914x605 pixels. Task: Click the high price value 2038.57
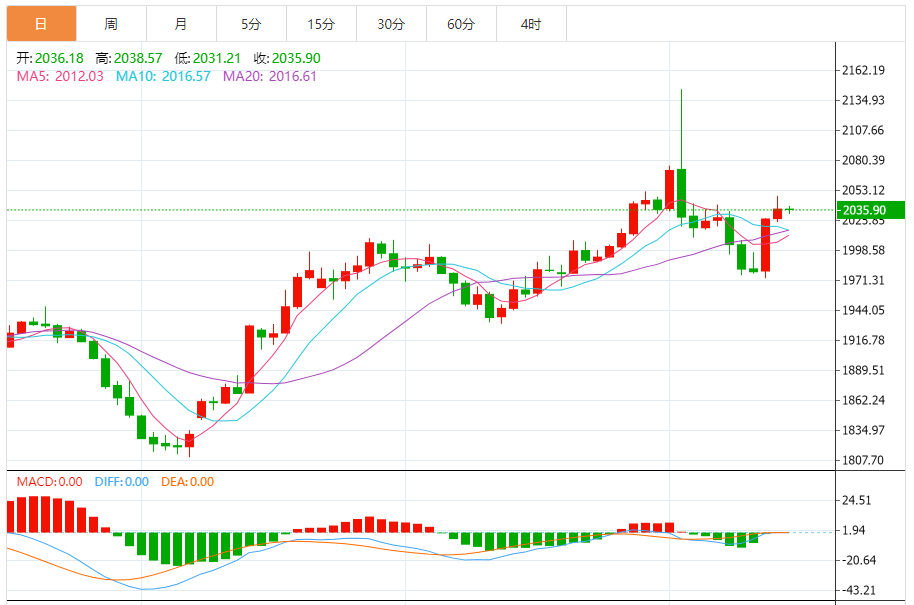click(138, 58)
